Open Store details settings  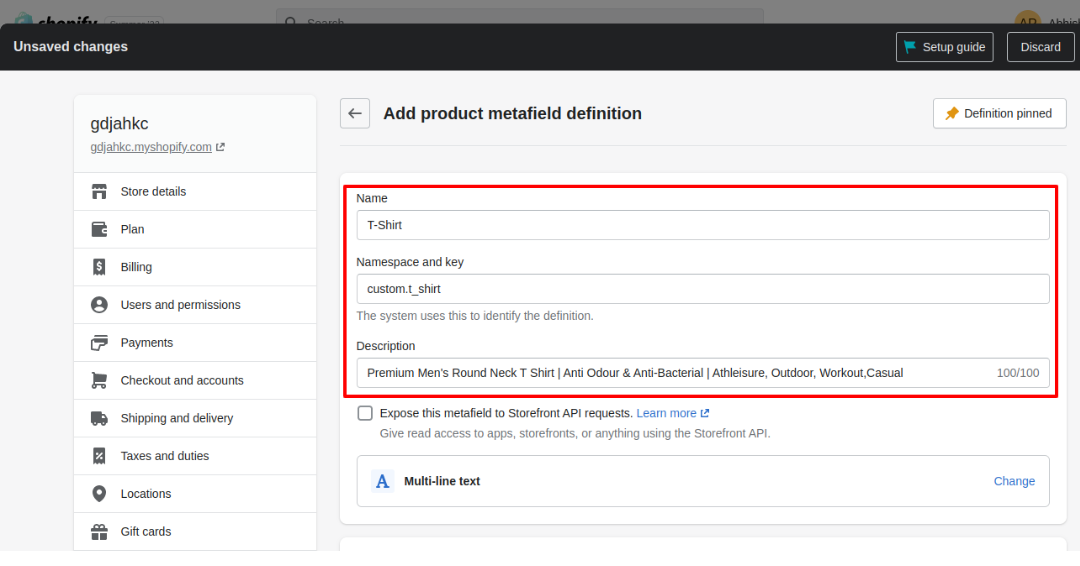coord(195,191)
